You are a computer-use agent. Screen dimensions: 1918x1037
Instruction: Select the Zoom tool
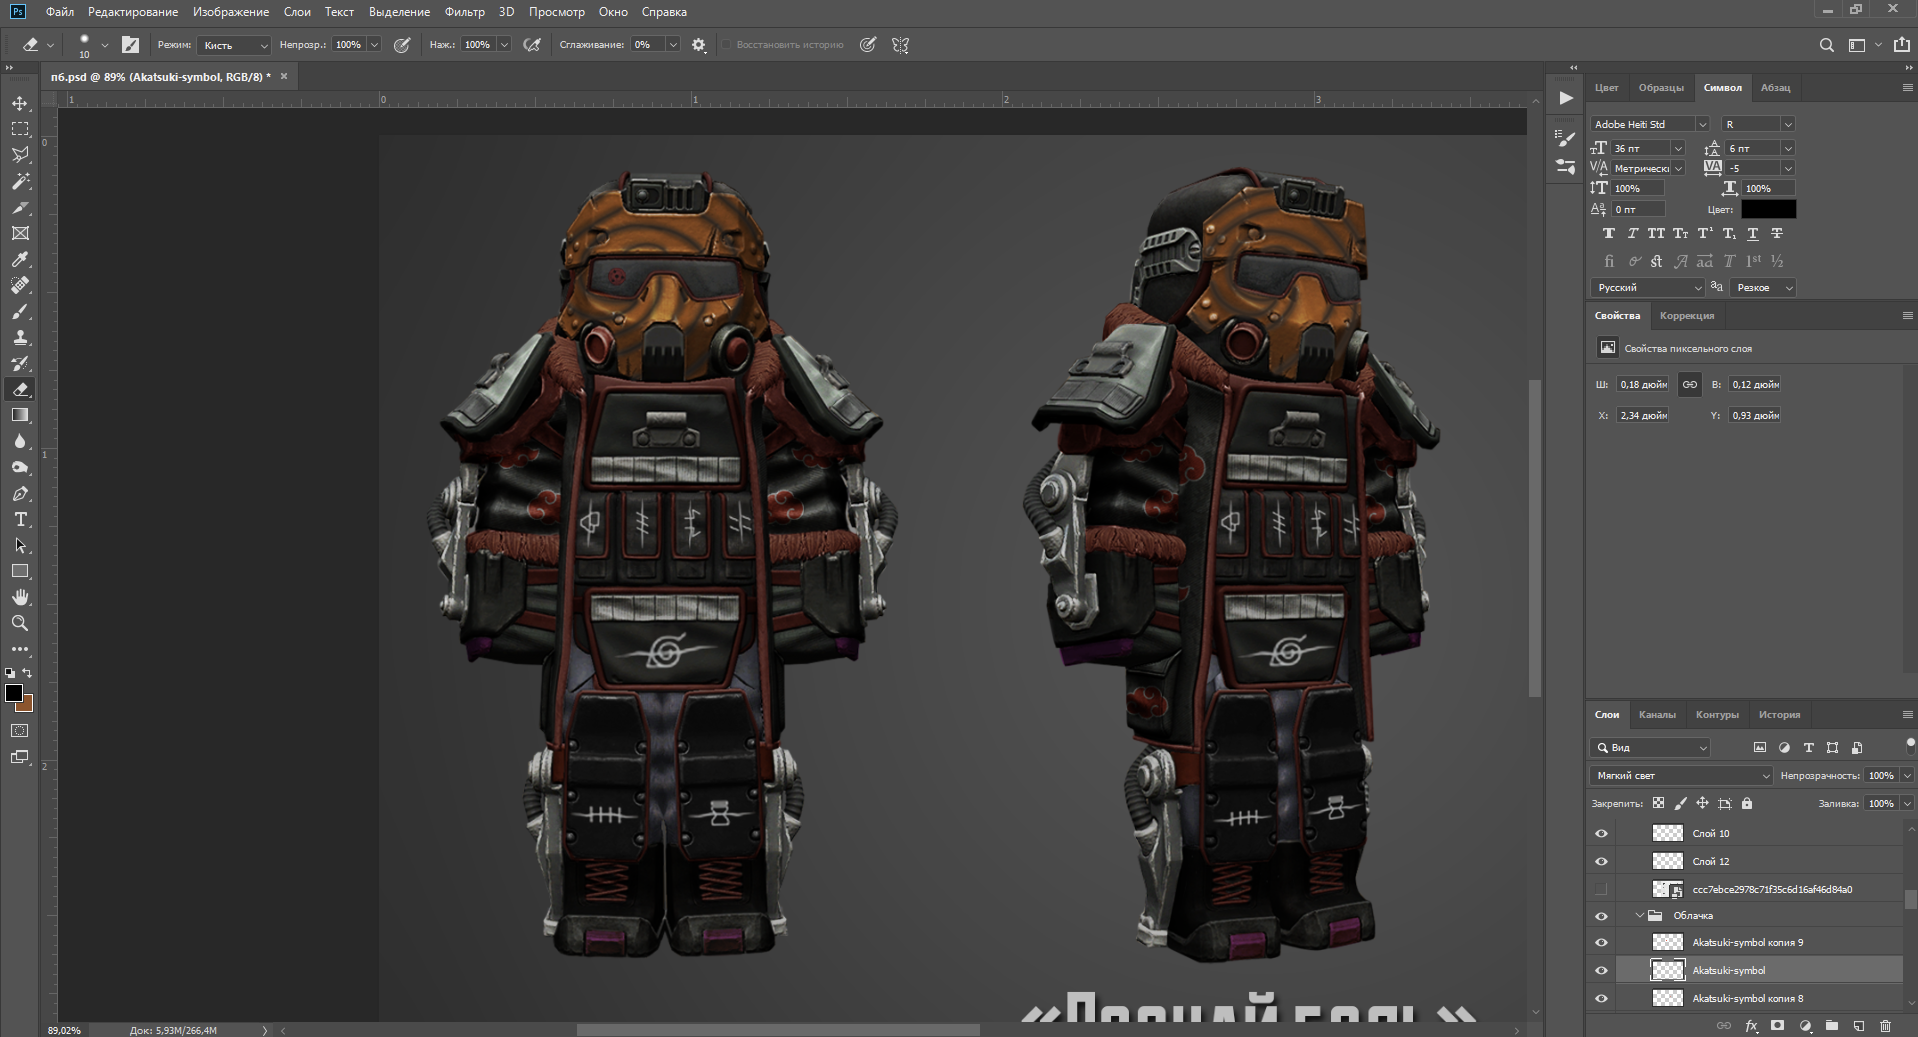coord(20,623)
